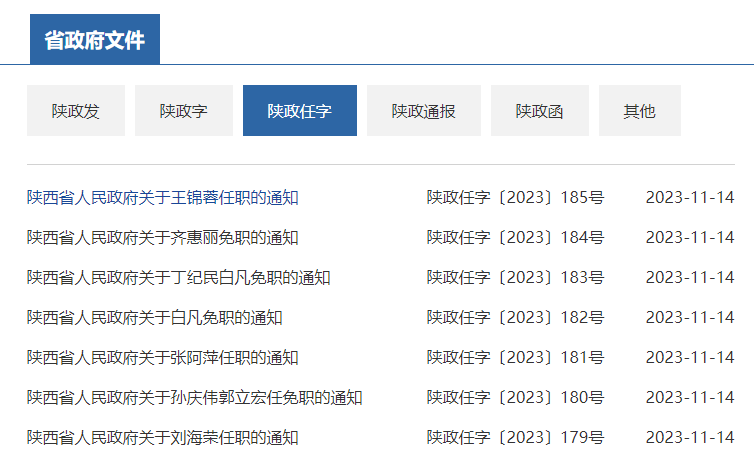Click document number 陕政任字〔2023〕183号
This screenshot has width=754, height=455.
(515, 277)
